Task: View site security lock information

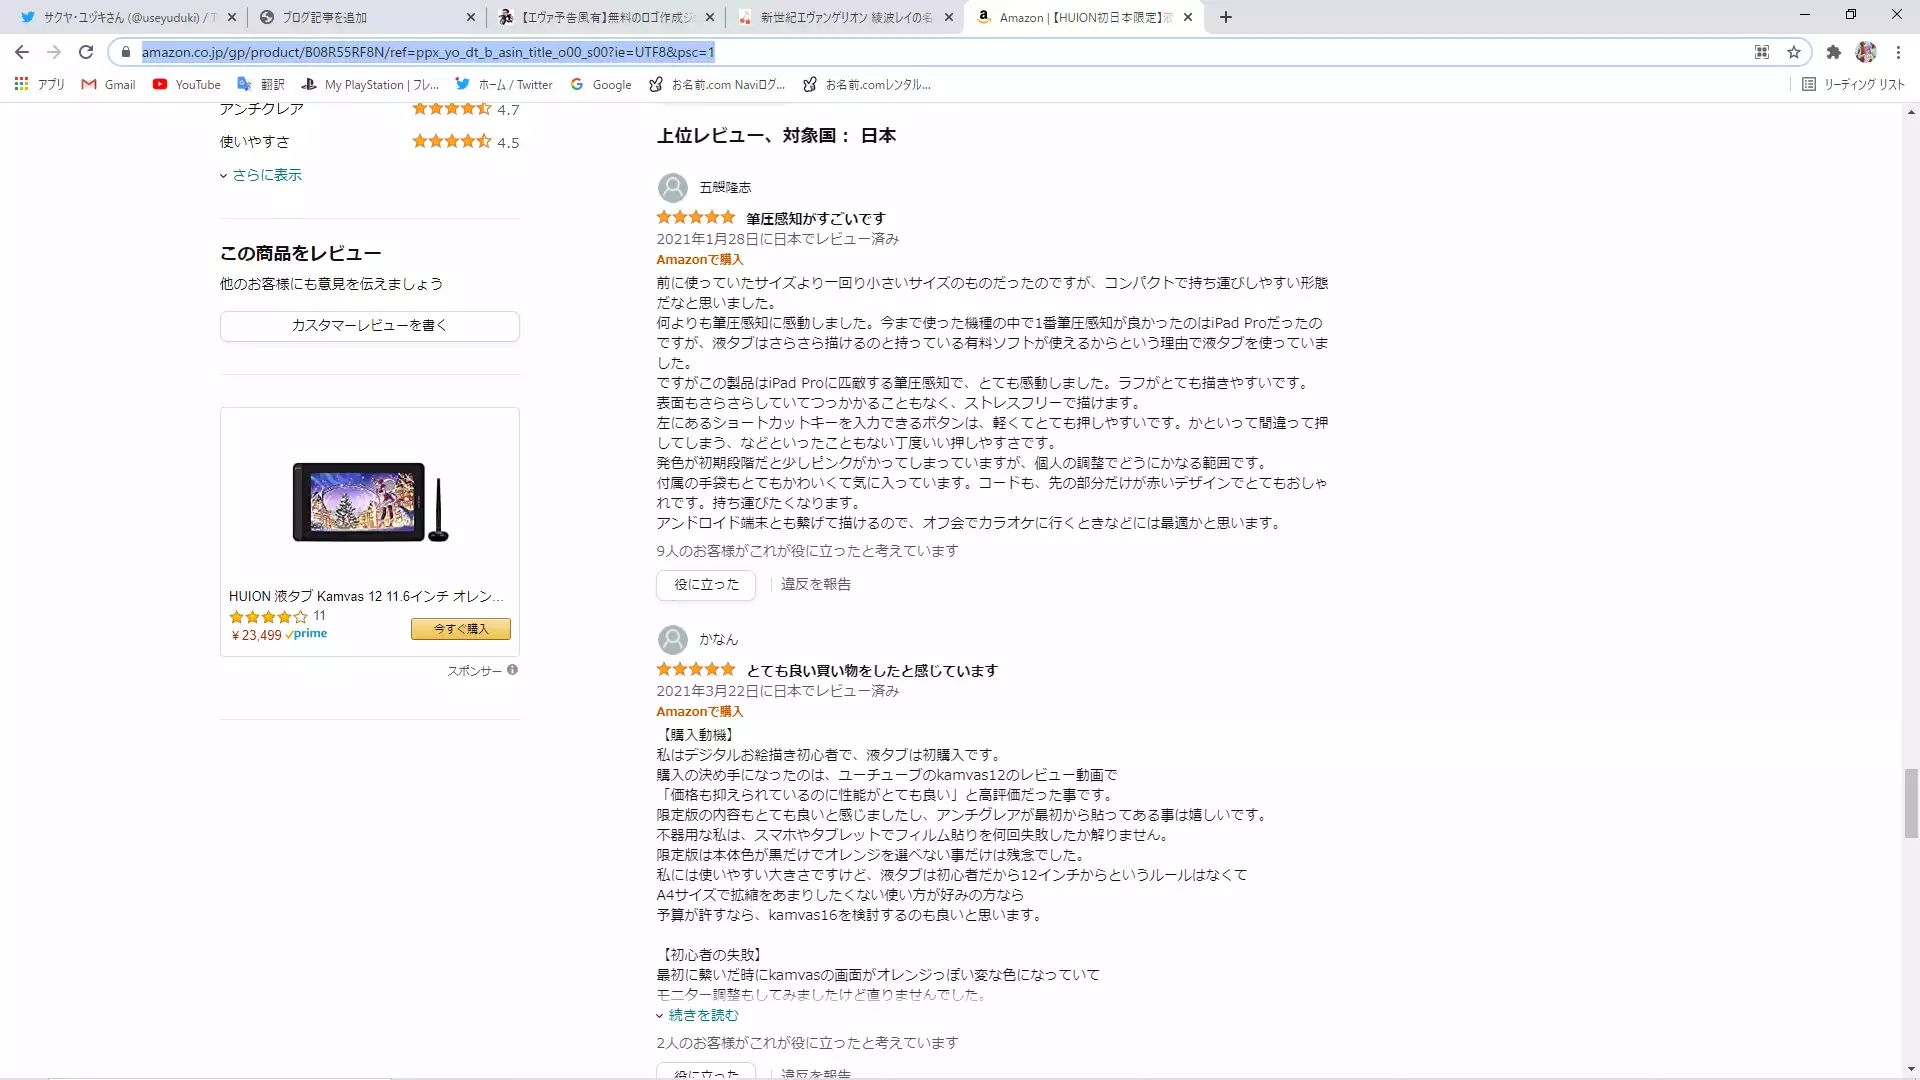Action: (125, 52)
